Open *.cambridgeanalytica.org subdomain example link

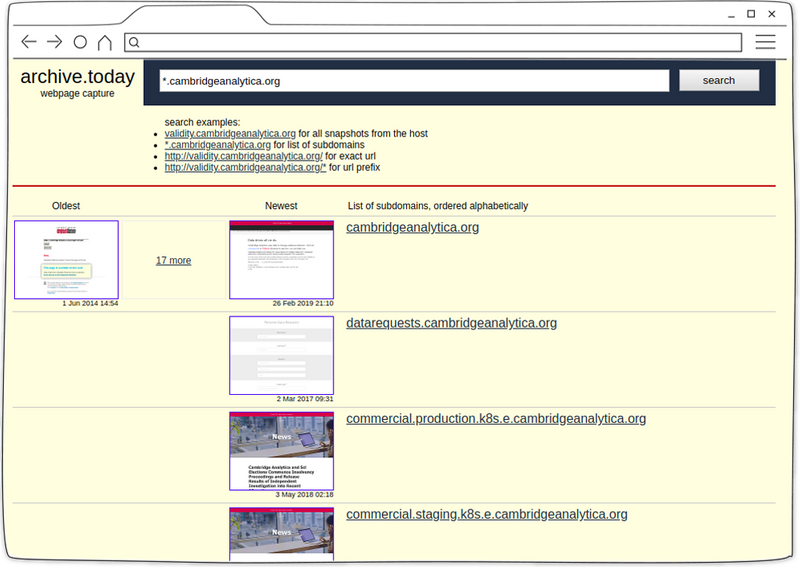(218, 144)
